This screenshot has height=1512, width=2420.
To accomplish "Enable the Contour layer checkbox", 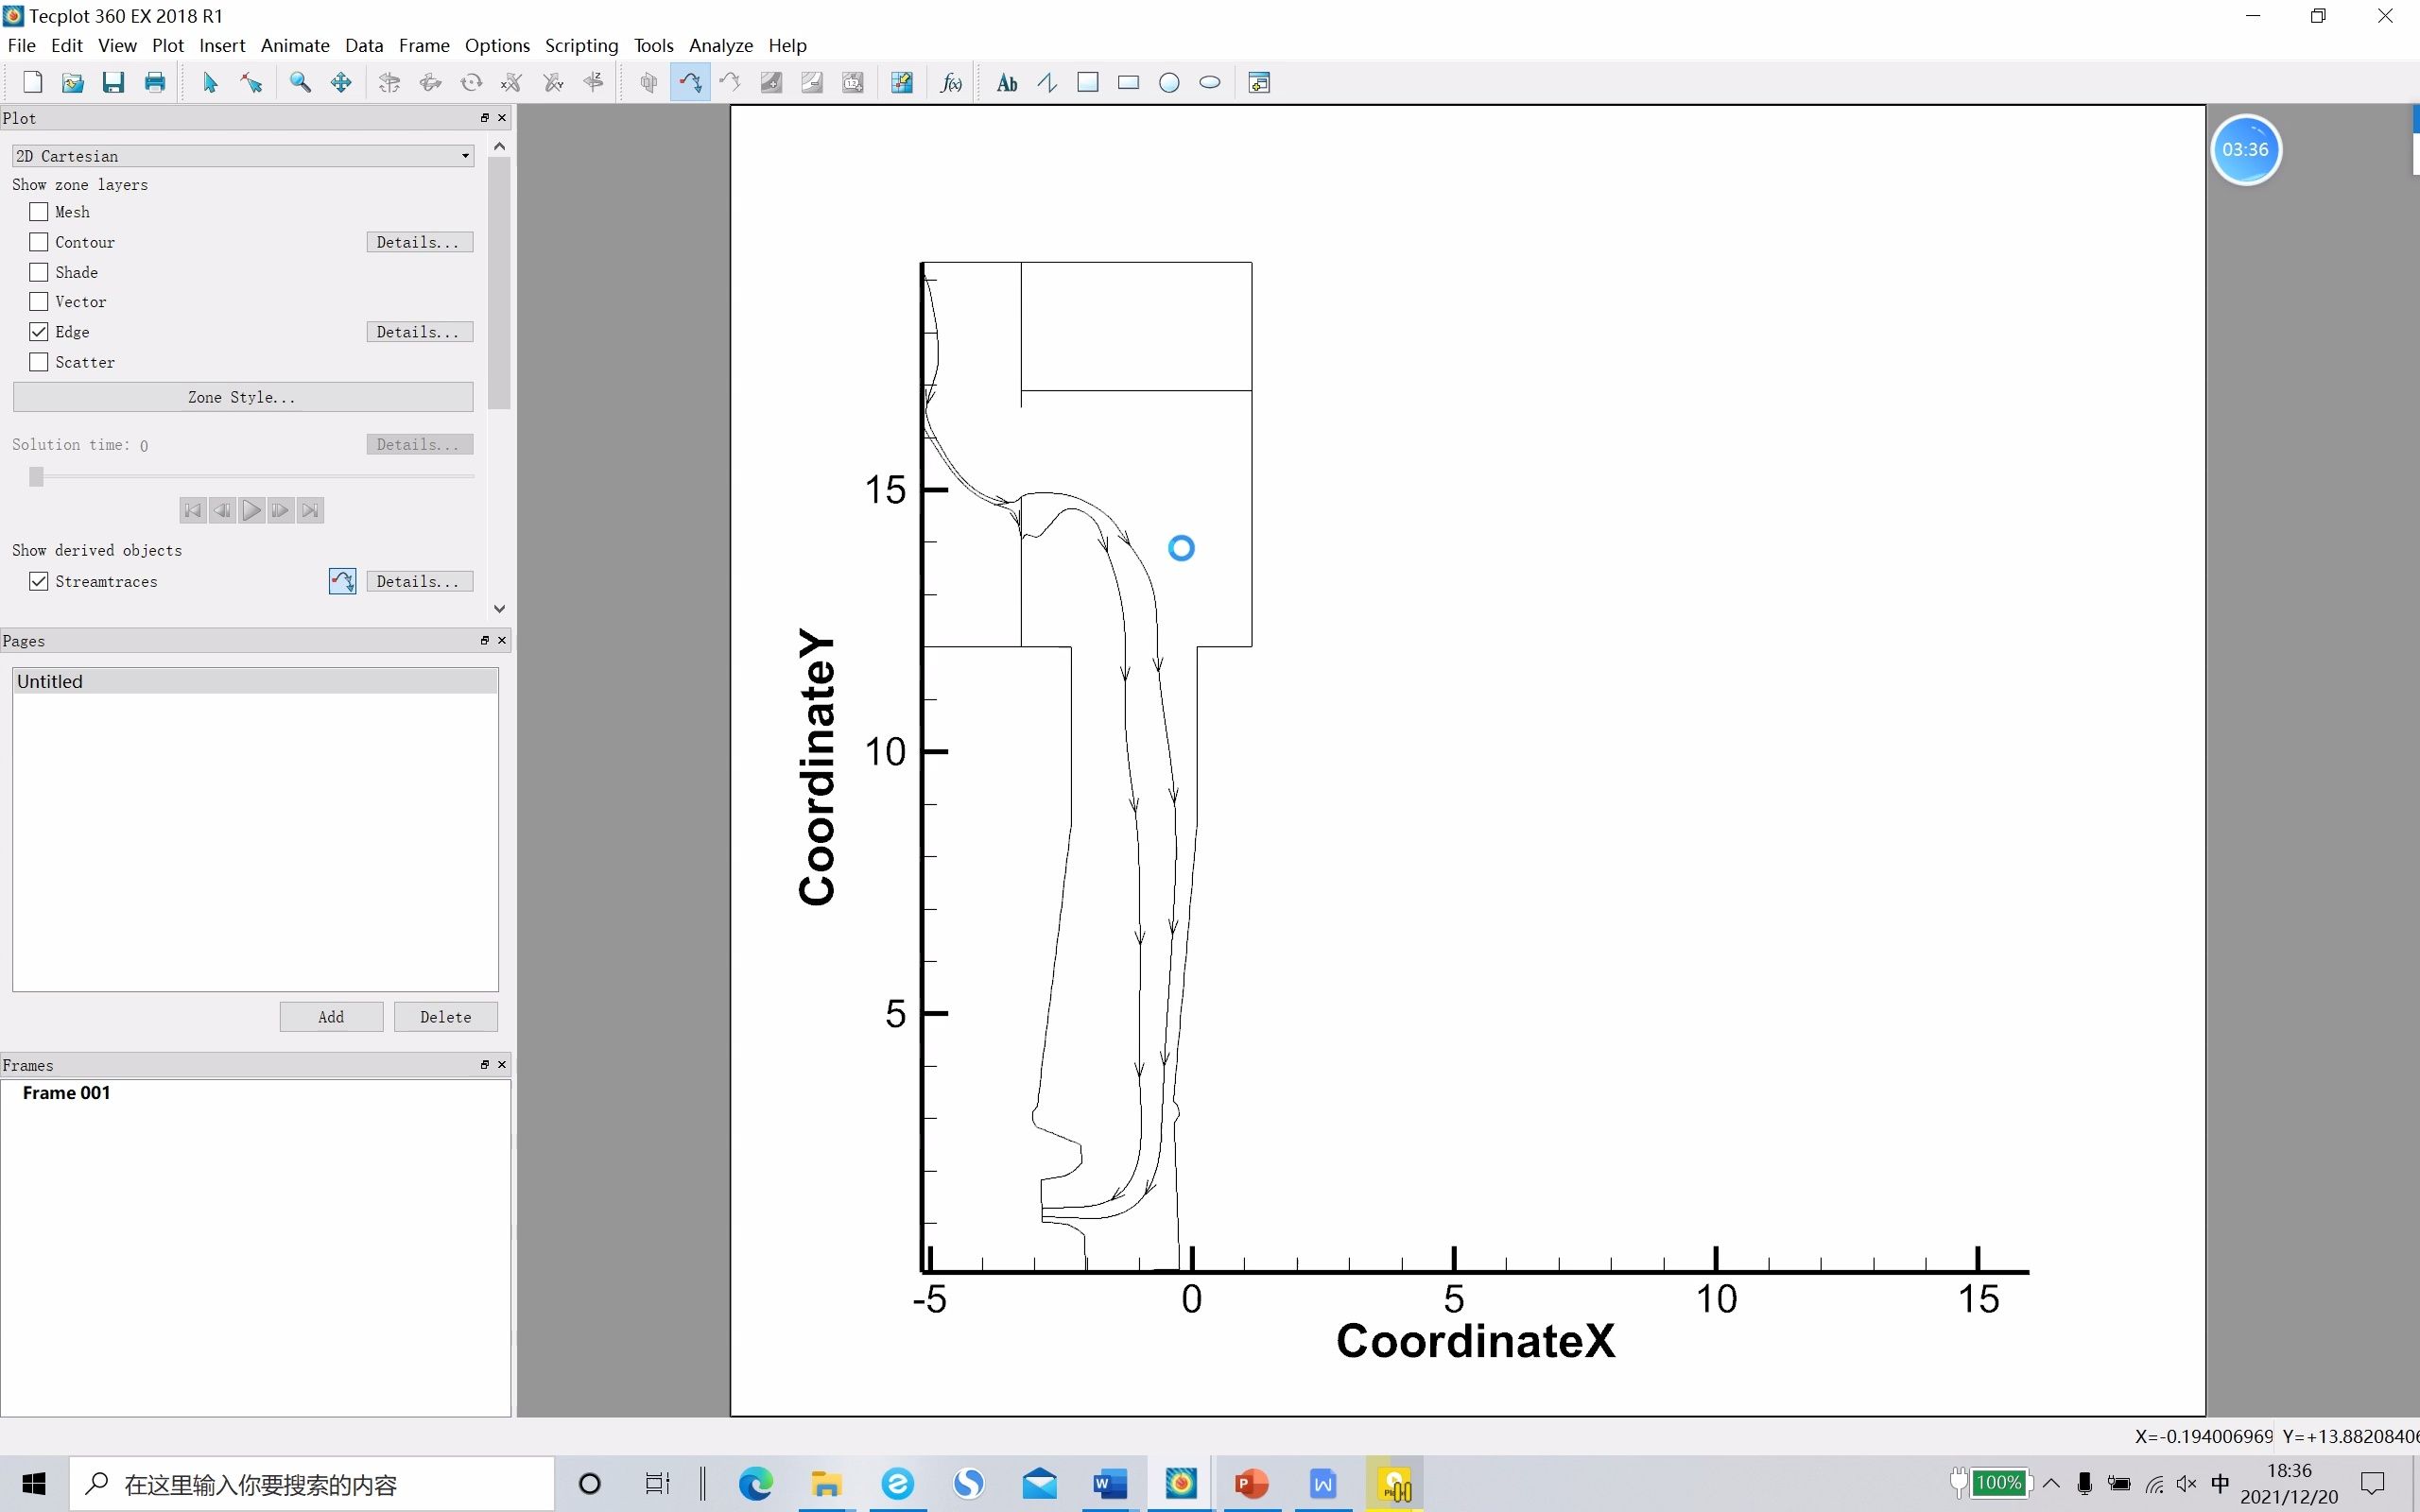I will 39,240.
